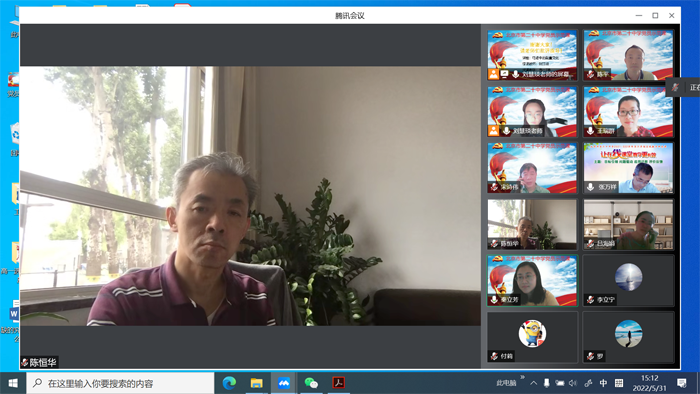The height and width of the screenshot is (394, 700).
Task: Expand the 此电脑 toolbar overflow chevron
Action: click(x=522, y=377)
